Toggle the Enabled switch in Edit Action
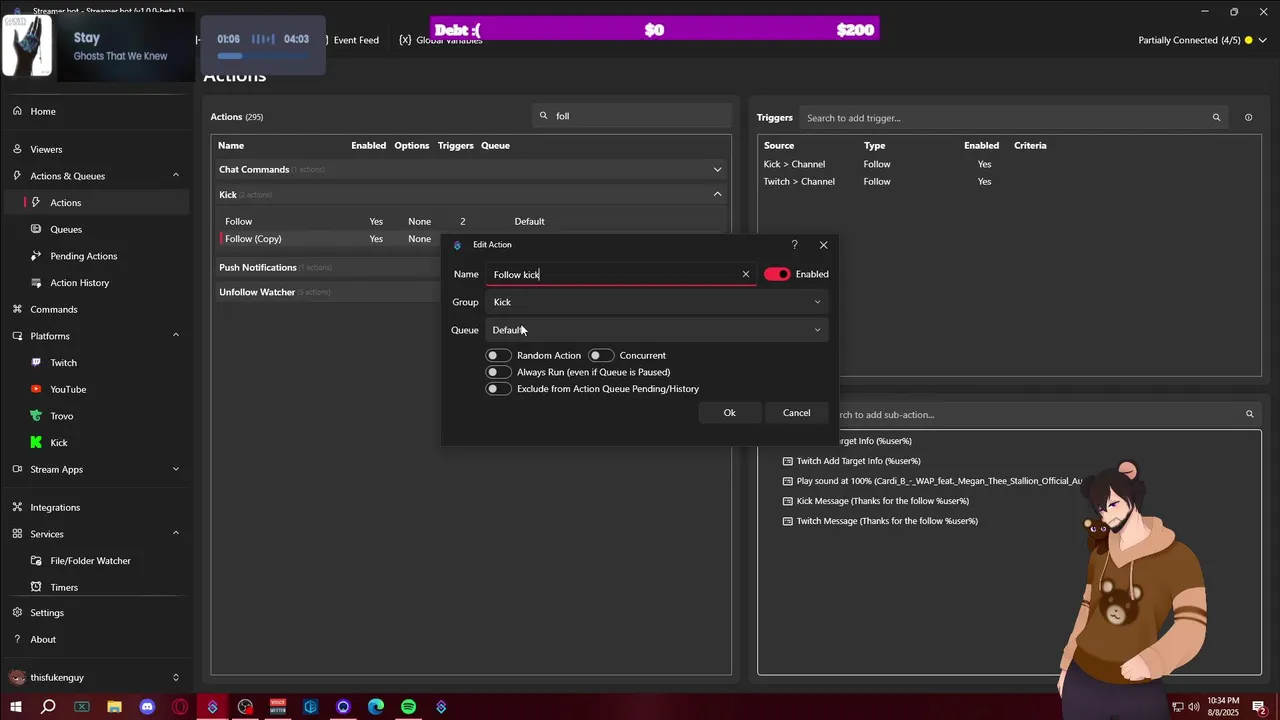 tap(777, 274)
